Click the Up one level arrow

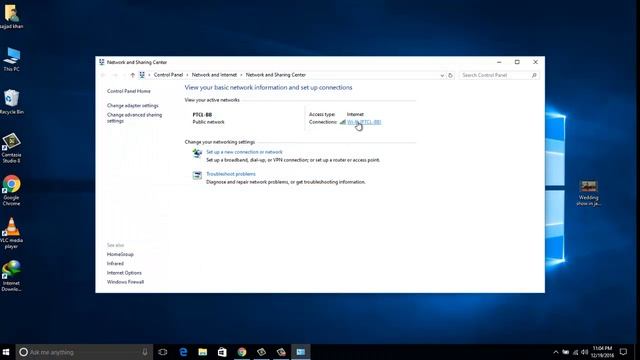click(x=133, y=75)
